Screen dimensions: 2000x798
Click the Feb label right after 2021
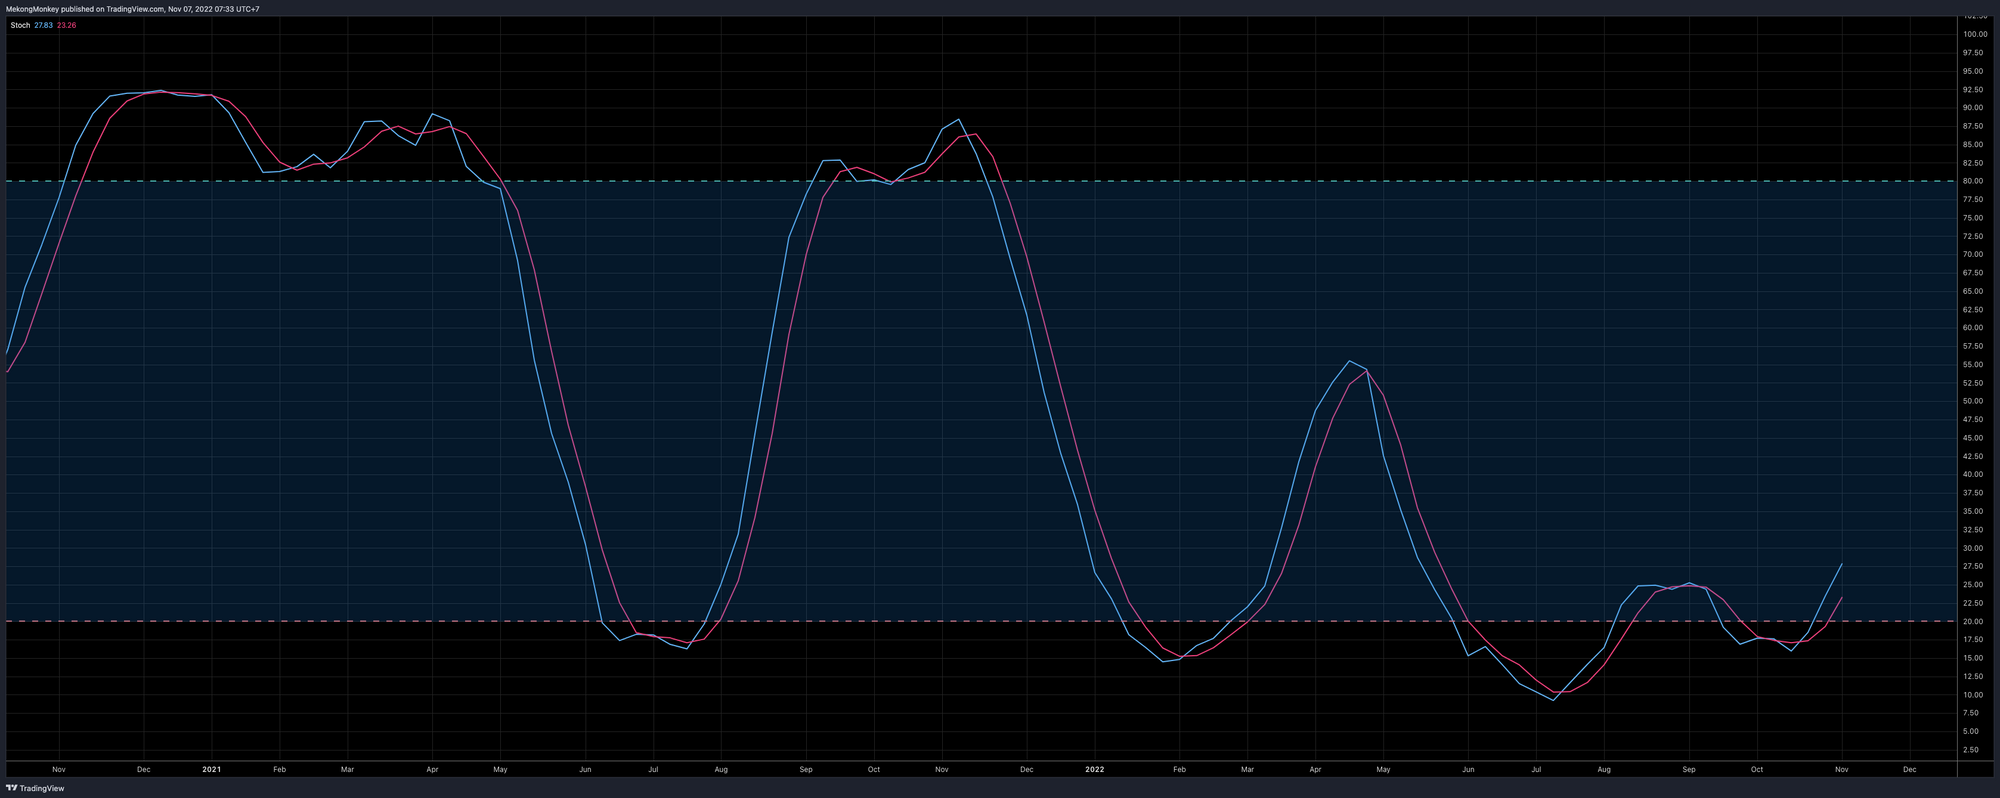point(279,769)
